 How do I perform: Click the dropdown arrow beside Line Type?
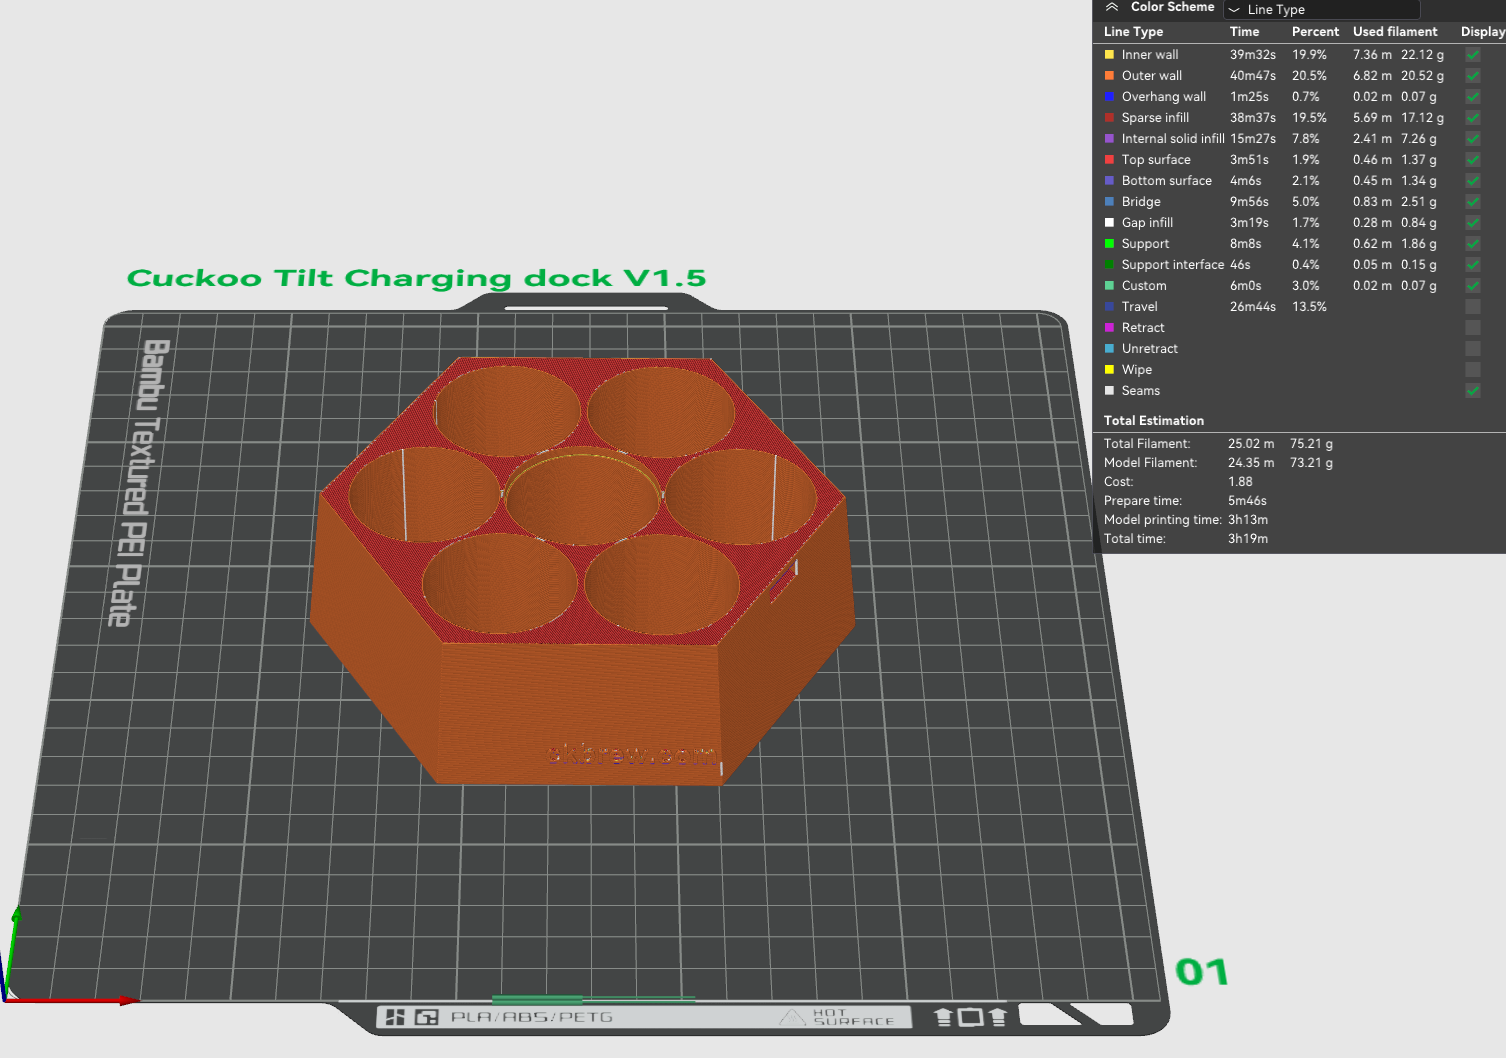1234,10
